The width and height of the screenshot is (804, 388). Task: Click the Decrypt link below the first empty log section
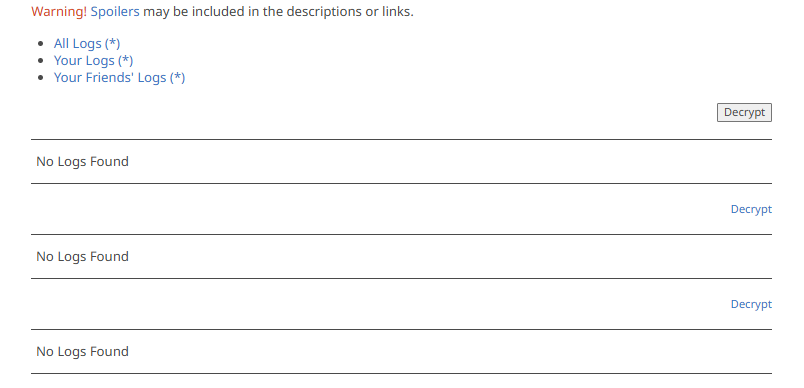(x=751, y=209)
